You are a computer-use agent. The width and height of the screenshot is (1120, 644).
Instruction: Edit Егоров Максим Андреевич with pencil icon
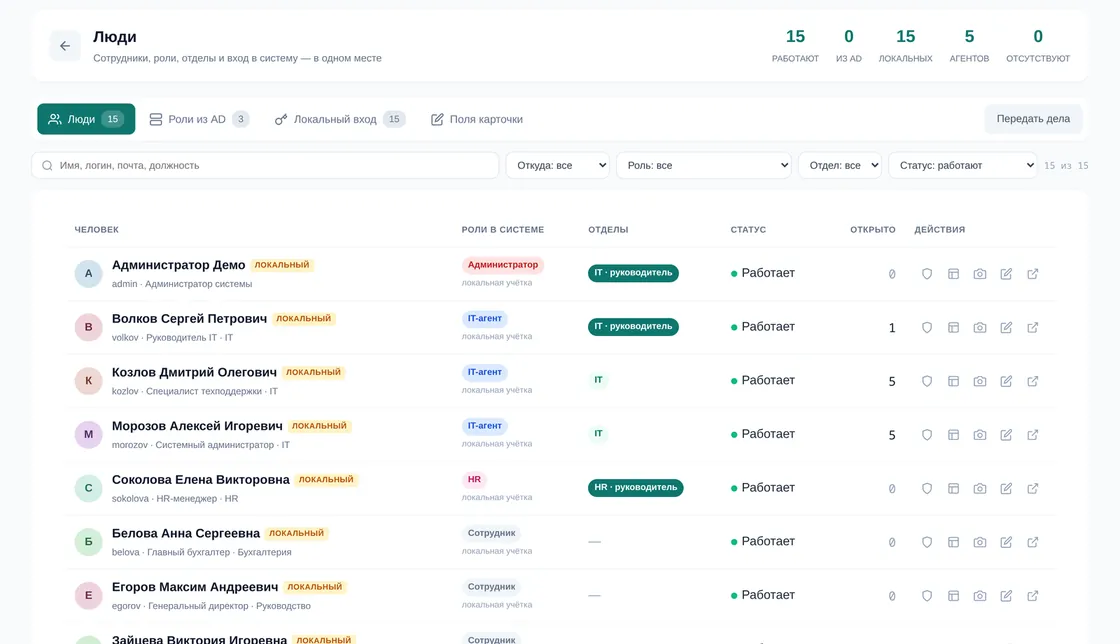tap(1006, 595)
